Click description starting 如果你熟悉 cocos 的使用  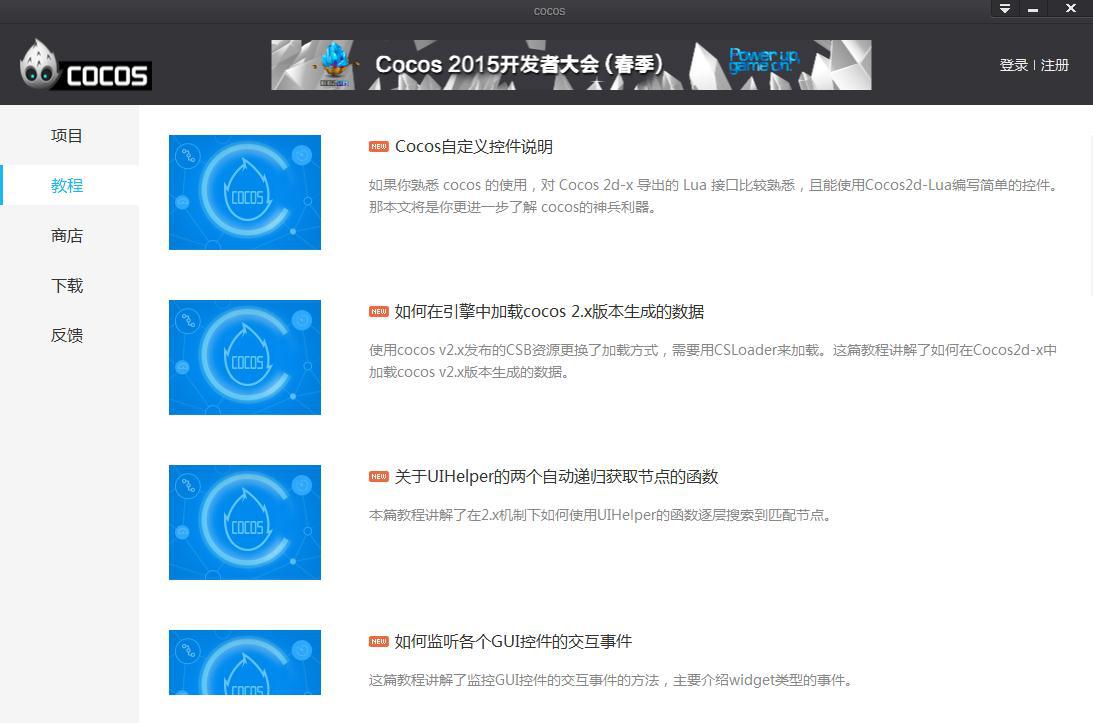(714, 196)
